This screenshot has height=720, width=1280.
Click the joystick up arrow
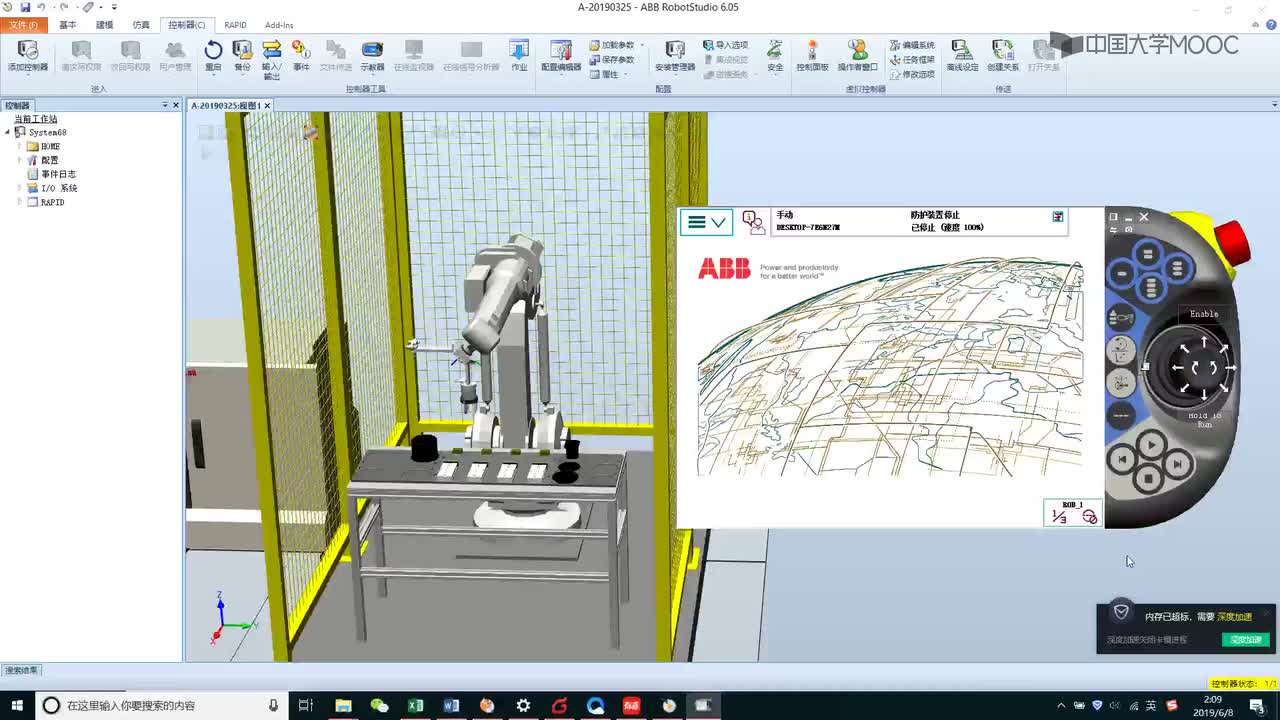[x=1204, y=341]
